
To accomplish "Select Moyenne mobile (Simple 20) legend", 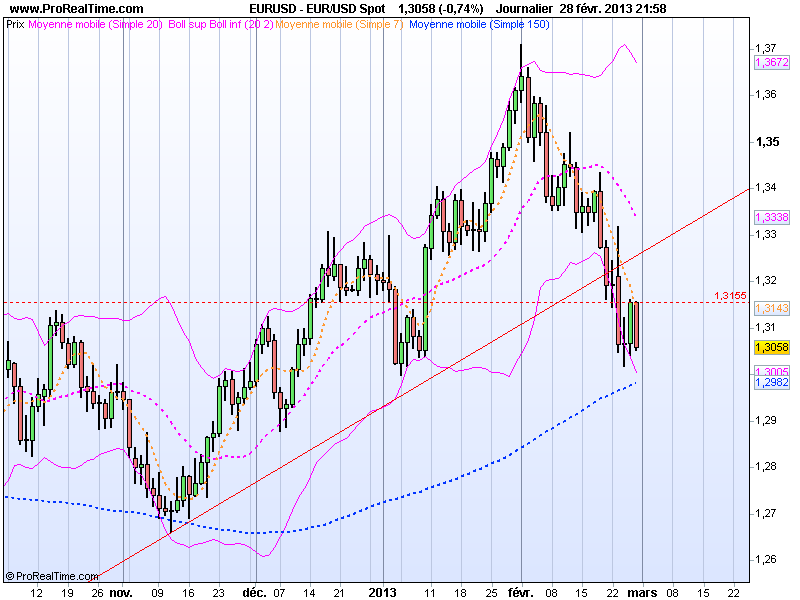I will click(x=95, y=24).
